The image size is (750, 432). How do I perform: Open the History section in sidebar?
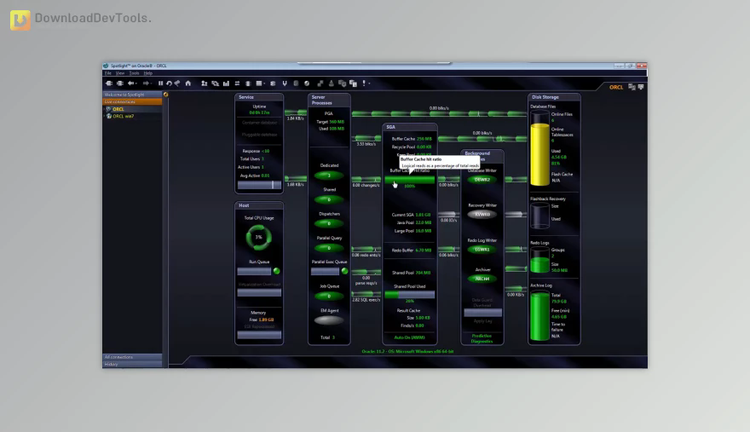point(132,364)
